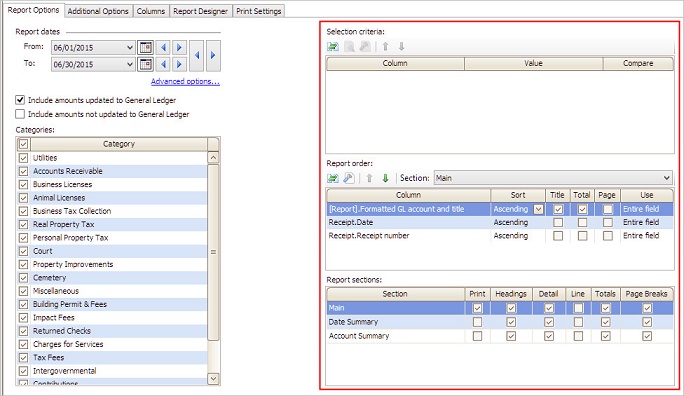
Task: Toggle Page Breaks for Account Summary section
Action: coord(647,336)
